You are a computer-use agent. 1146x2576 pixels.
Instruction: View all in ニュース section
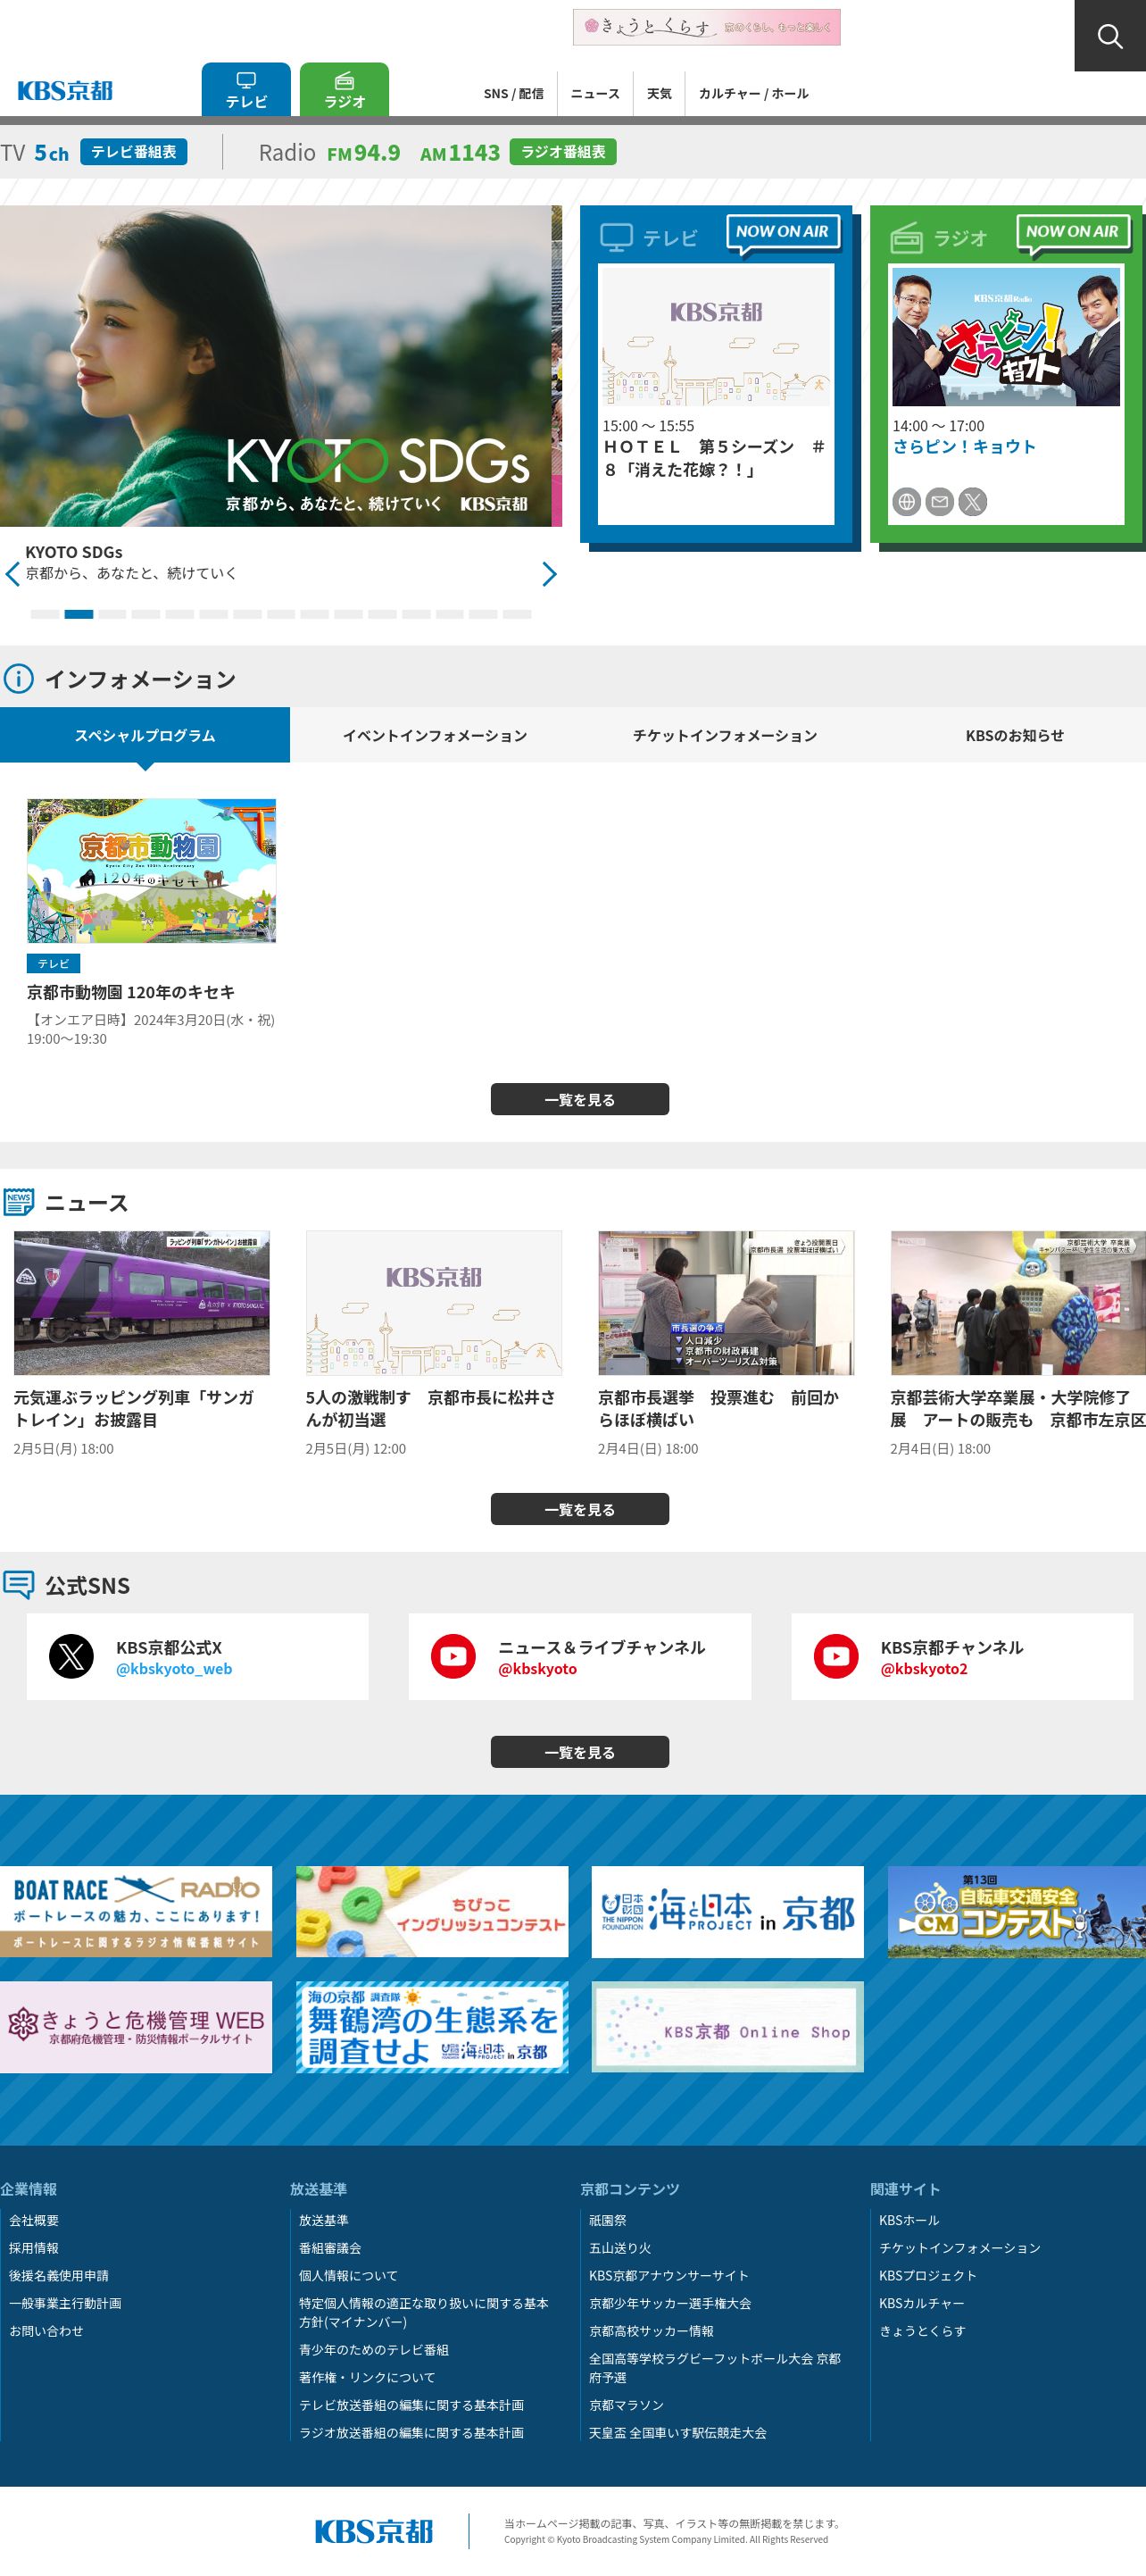click(580, 1509)
